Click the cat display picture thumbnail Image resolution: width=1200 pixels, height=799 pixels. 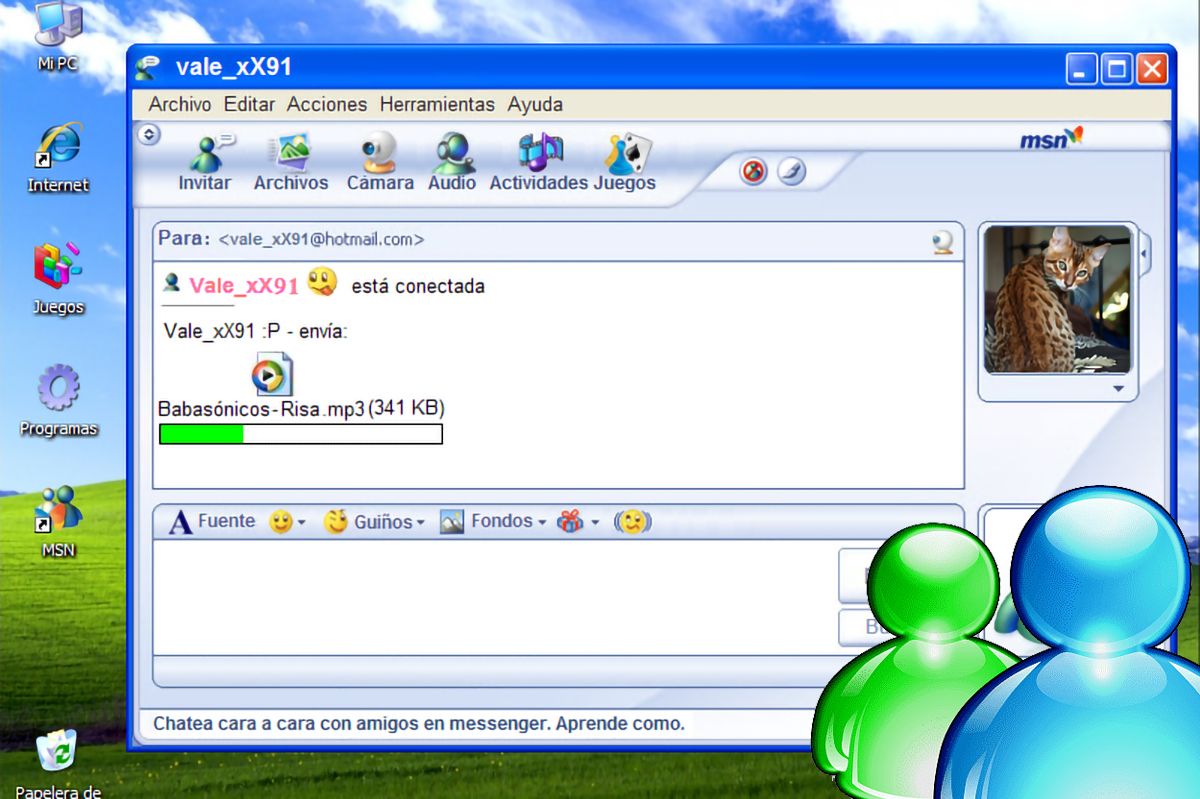pos(1057,298)
